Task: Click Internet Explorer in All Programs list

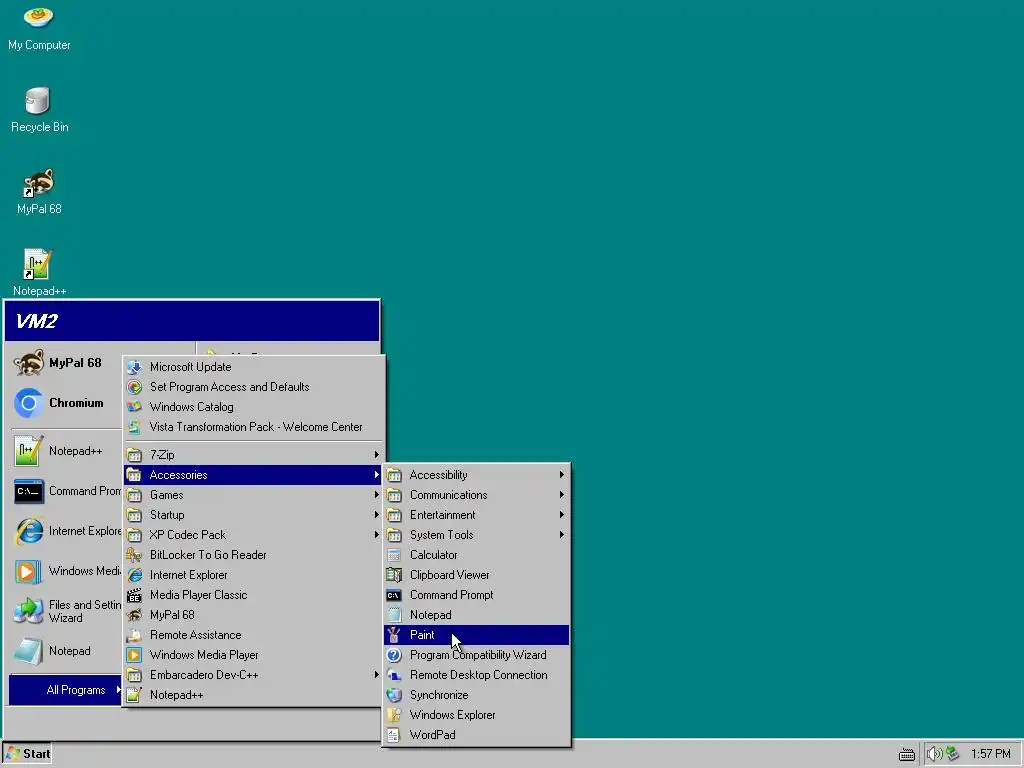Action: (x=253, y=575)
